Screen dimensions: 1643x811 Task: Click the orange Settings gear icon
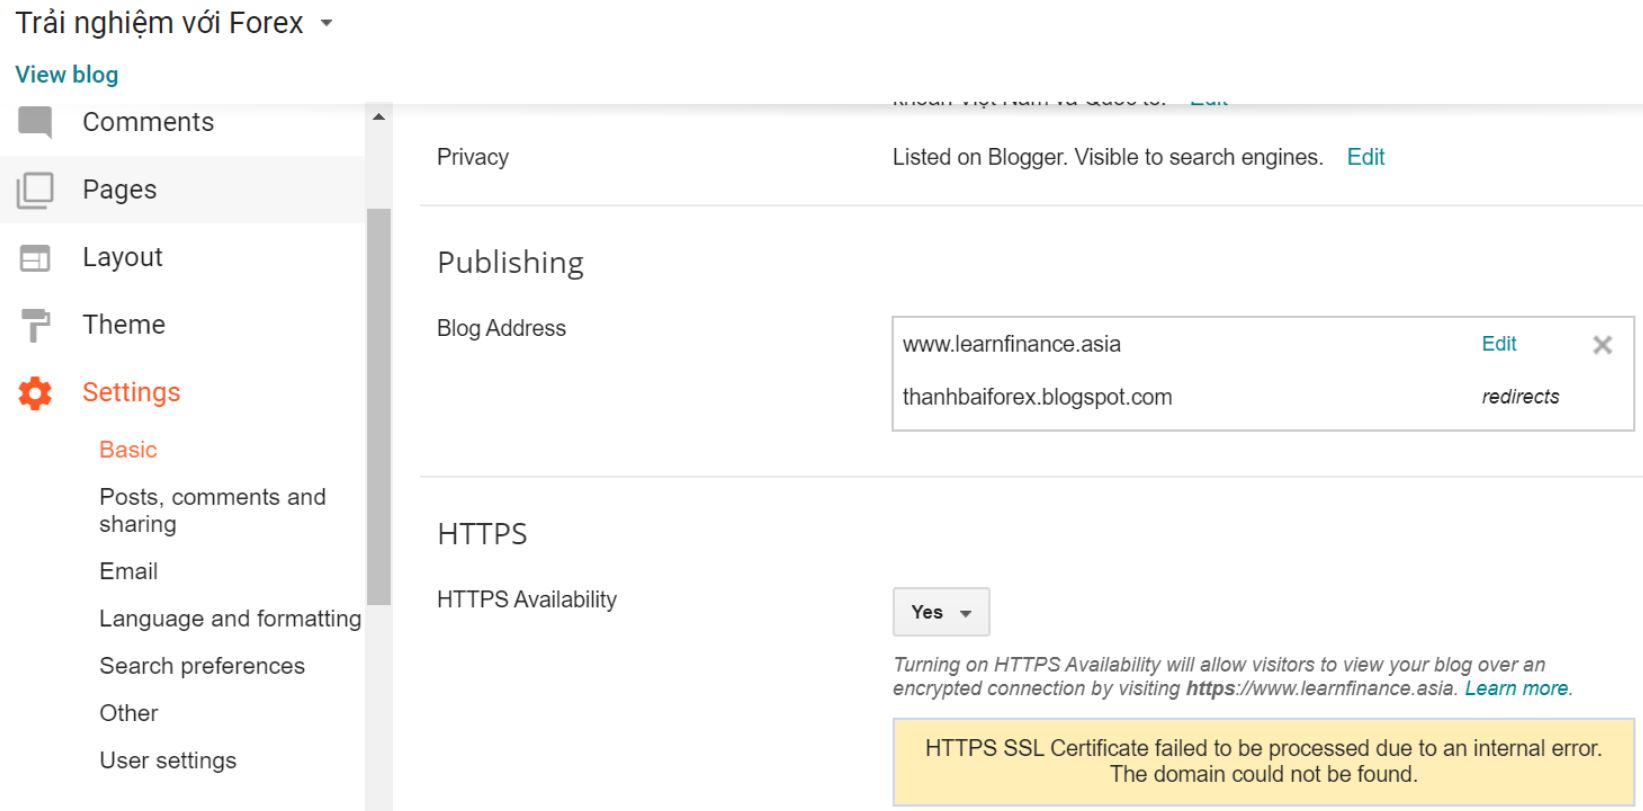[x=35, y=393]
